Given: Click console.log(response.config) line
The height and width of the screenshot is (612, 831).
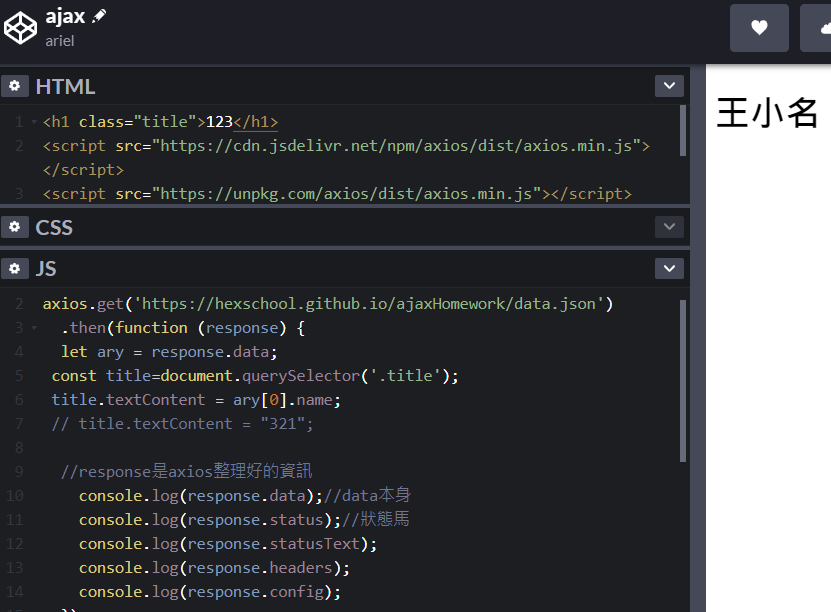Looking at the screenshot, I should point(210,592).
